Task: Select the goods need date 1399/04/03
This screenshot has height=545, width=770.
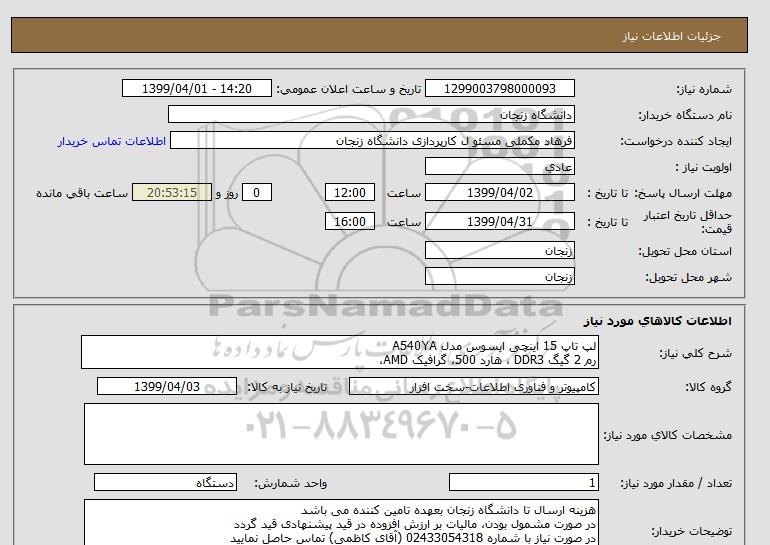Action: [167, 386]
